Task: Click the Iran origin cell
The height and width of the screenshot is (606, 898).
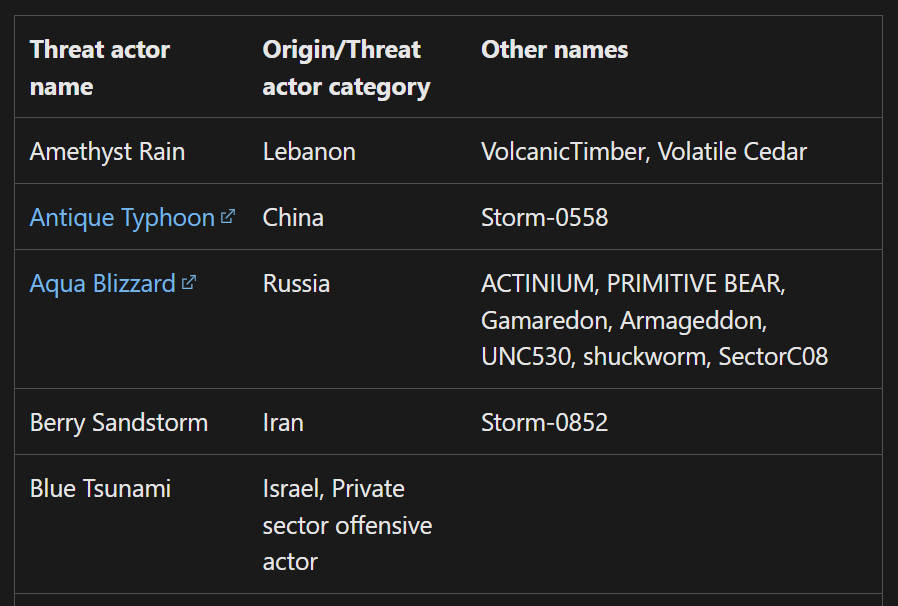Action: [283, 423]
